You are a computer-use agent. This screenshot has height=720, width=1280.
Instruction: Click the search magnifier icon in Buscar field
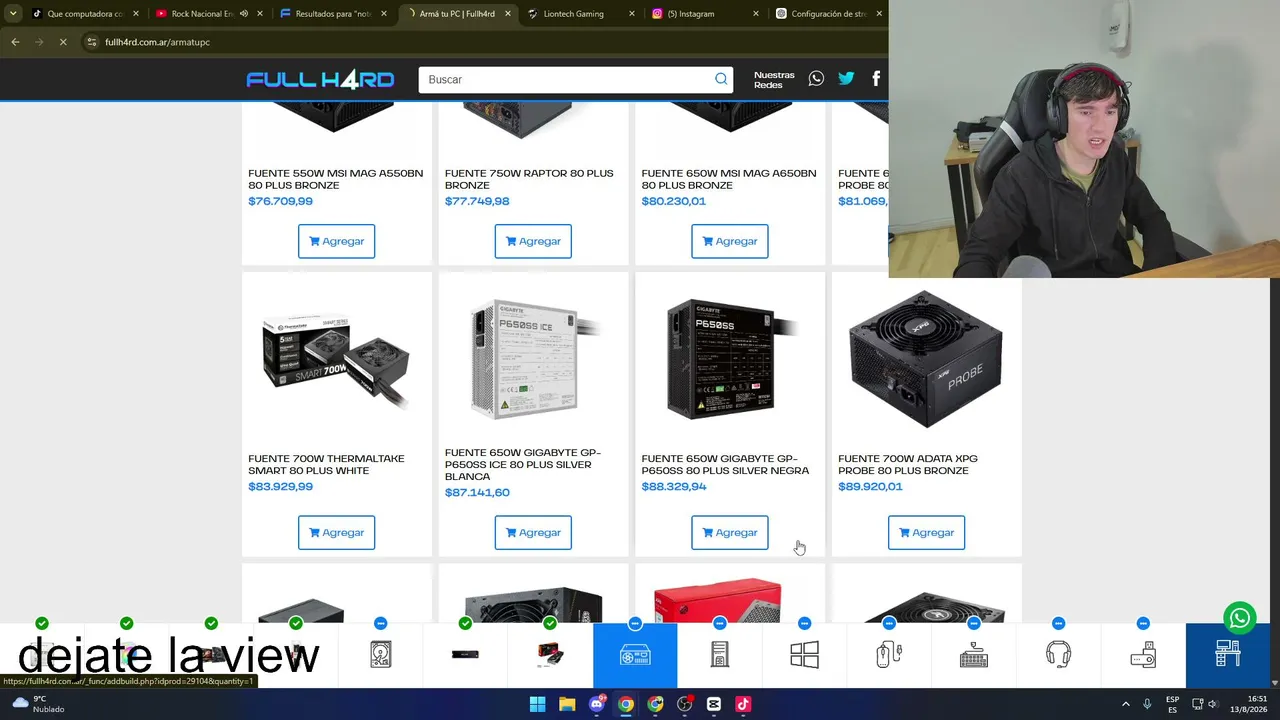721,79
